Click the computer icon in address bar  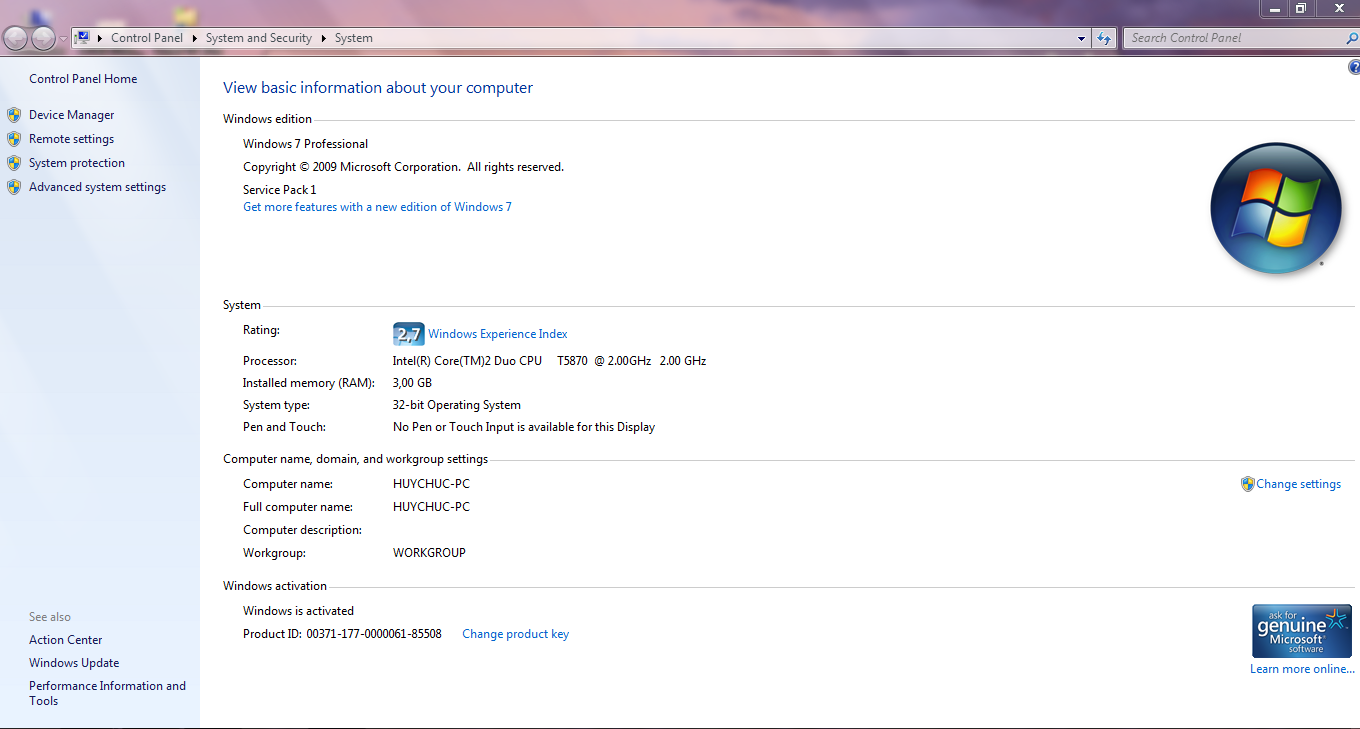[x=83, y=38]
